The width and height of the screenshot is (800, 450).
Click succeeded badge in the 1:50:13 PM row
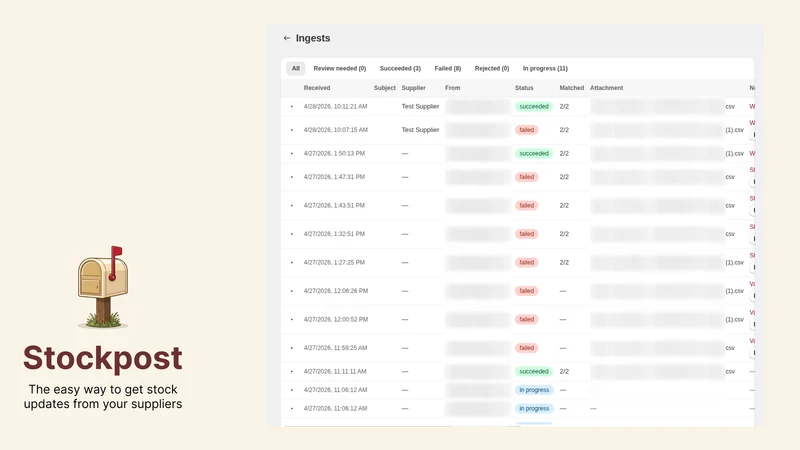click(534, 154)
